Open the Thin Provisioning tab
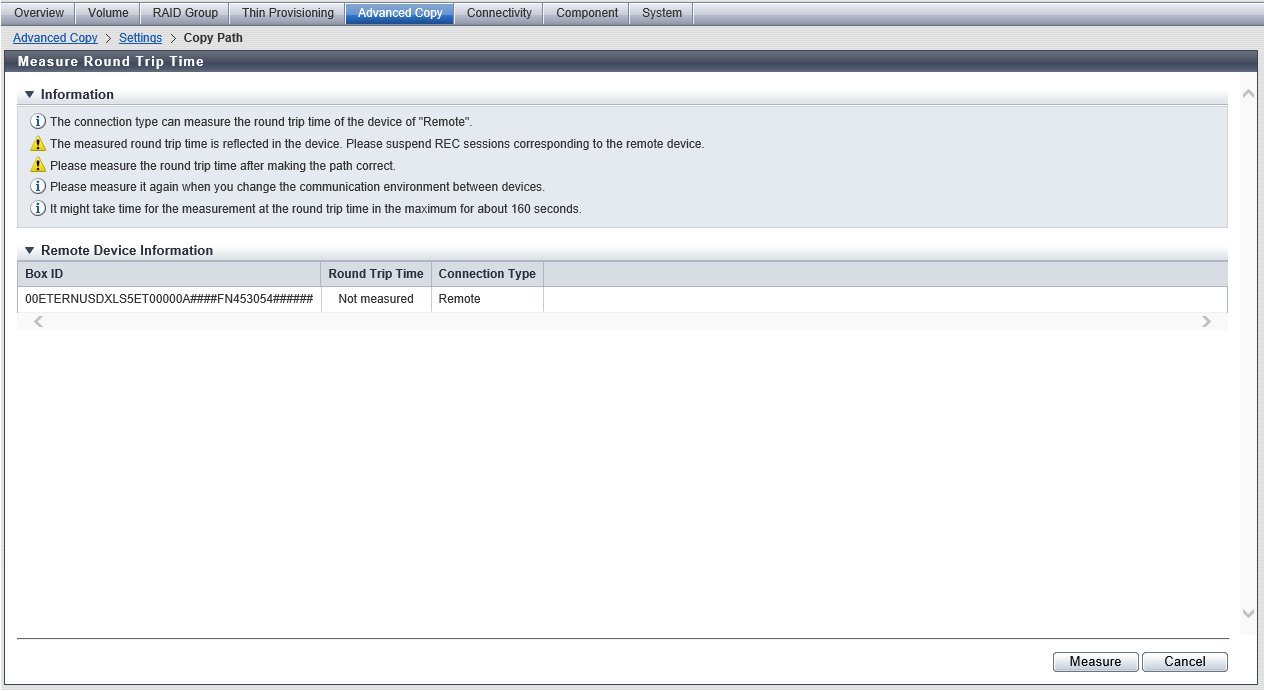Image resolution: width=1264 pixels, height=691 pixels. 288,13
